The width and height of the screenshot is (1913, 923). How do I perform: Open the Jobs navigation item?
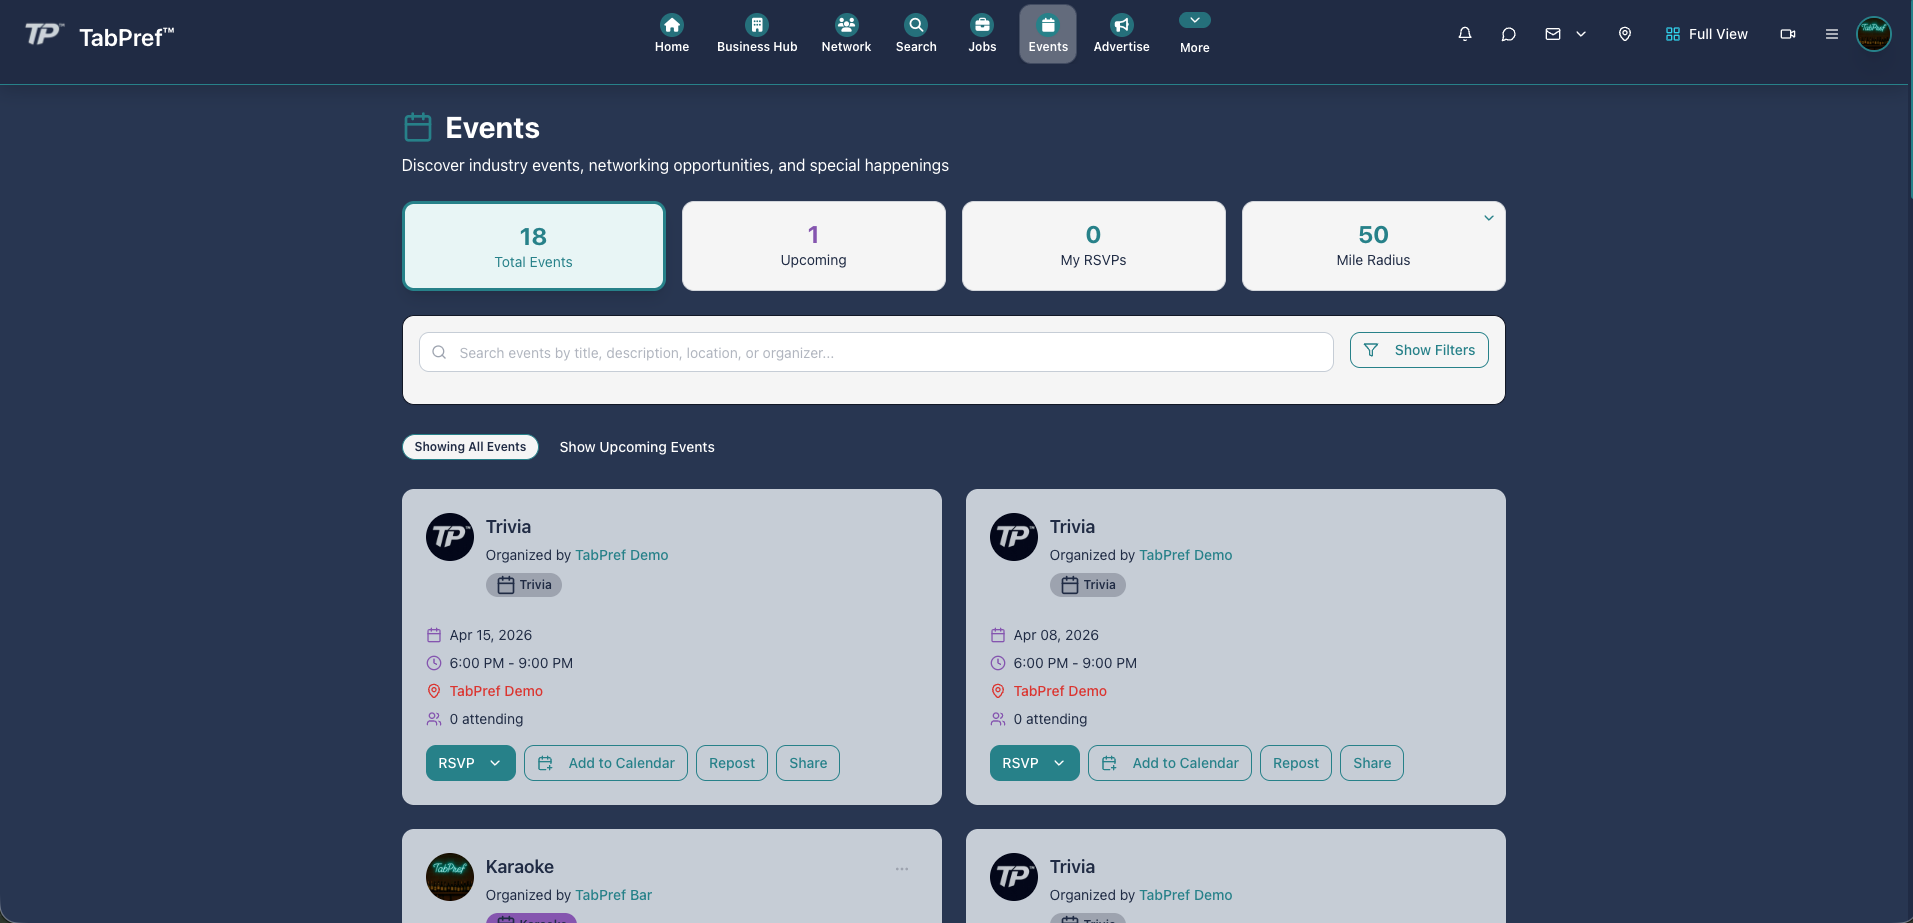pos(982,34)
